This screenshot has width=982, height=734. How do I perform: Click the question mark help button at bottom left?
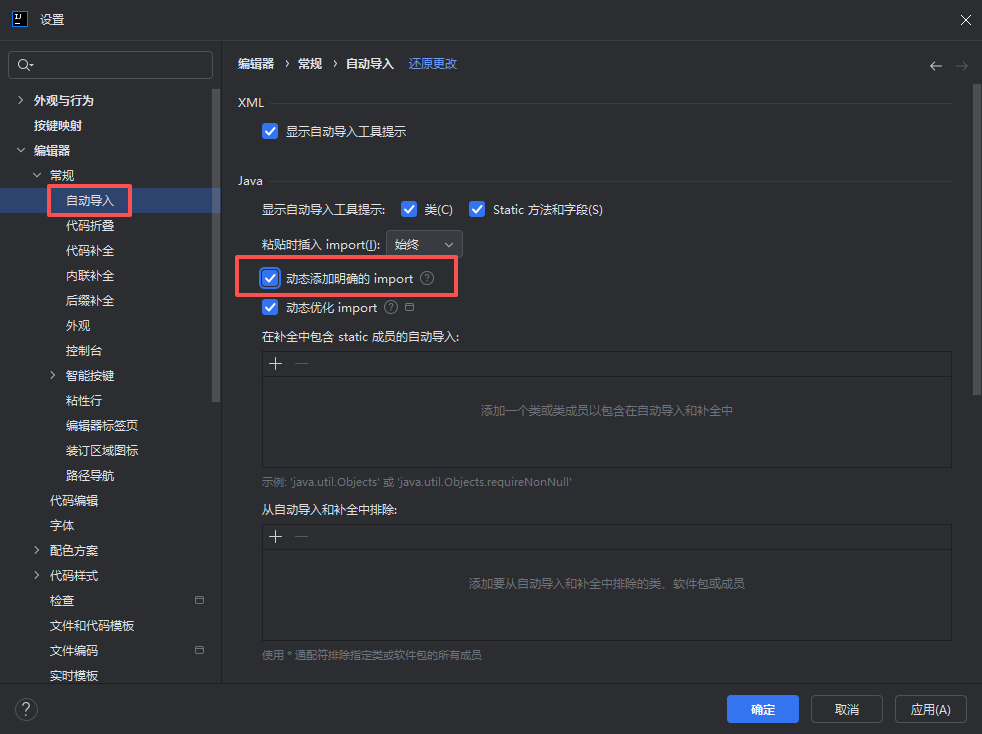click(x=26, y=709)
